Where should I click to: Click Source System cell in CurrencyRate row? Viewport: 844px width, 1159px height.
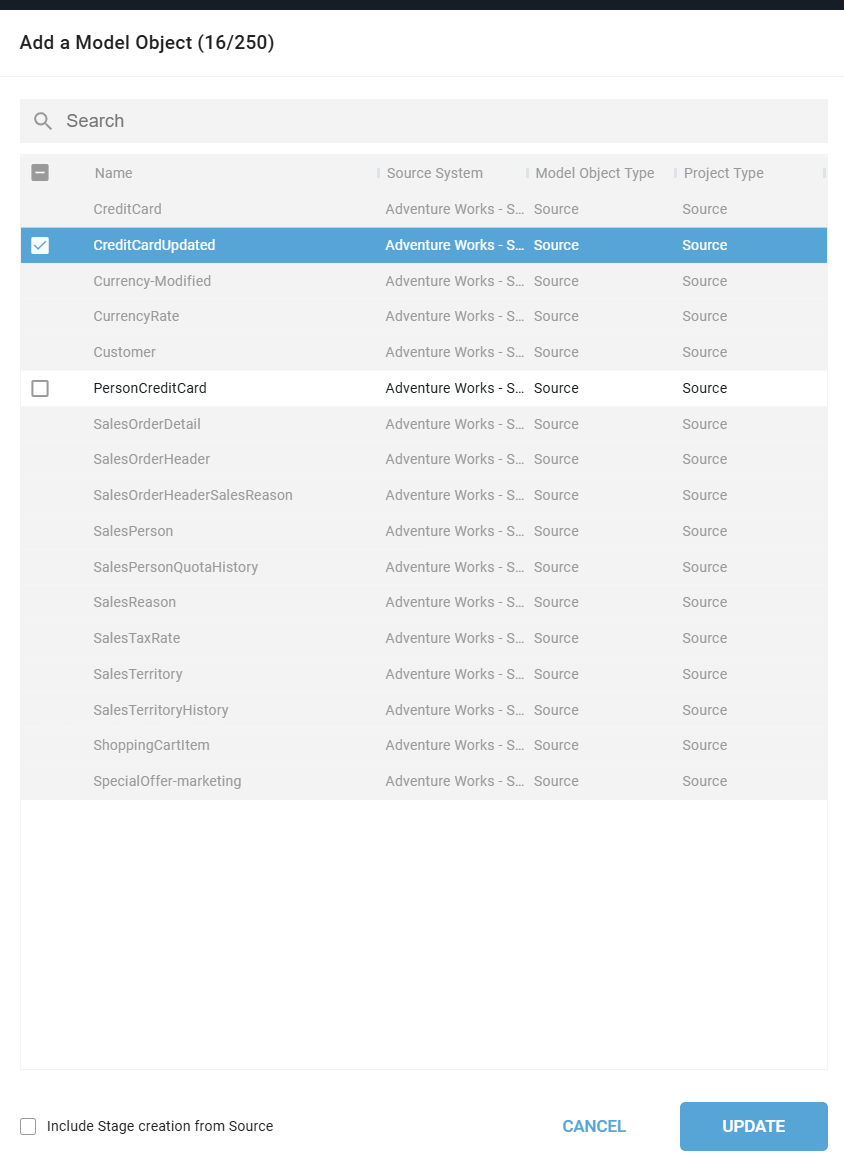pyautogui.click(x=455, y=316)
